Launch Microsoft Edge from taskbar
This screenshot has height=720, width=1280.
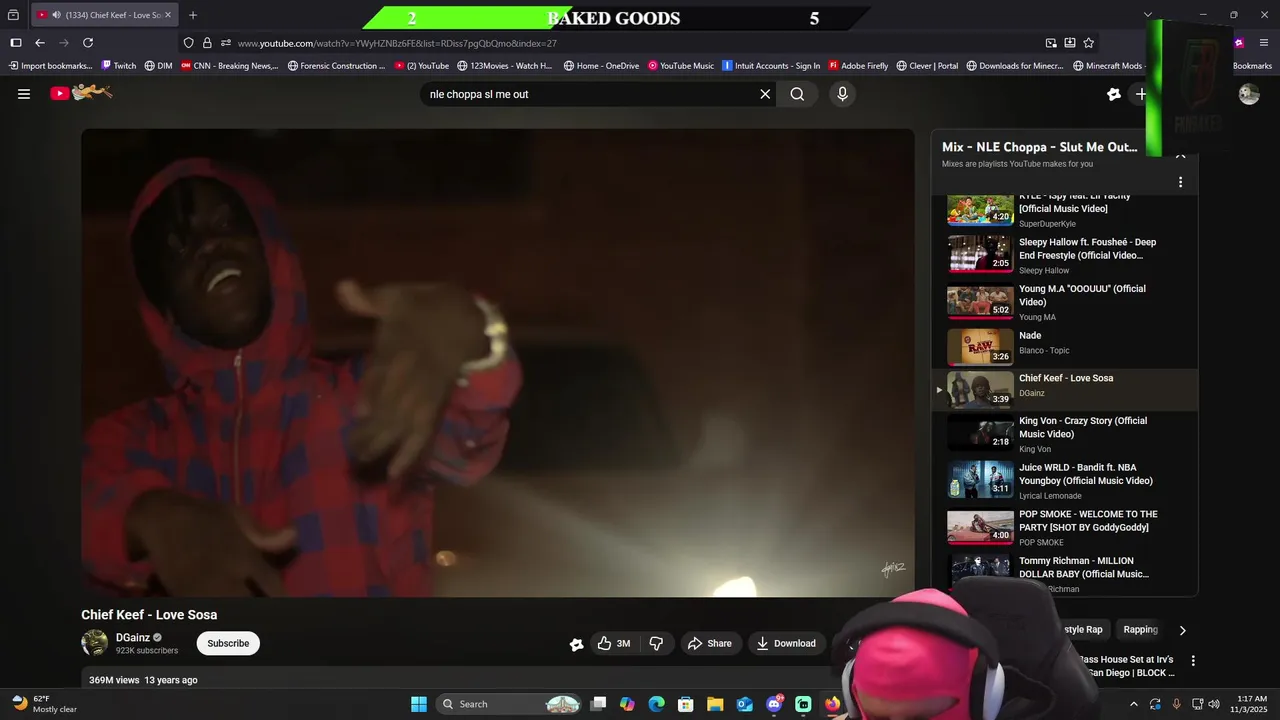656,704
